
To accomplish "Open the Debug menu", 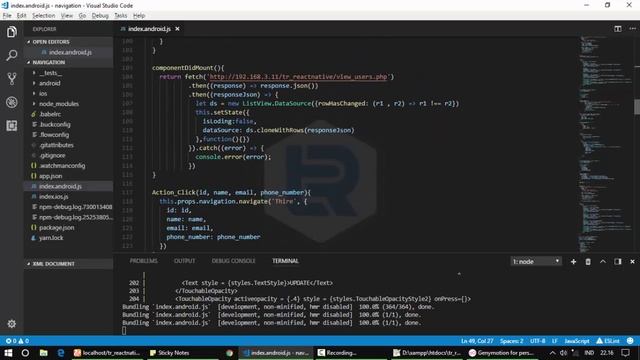I will pos(100,16).
